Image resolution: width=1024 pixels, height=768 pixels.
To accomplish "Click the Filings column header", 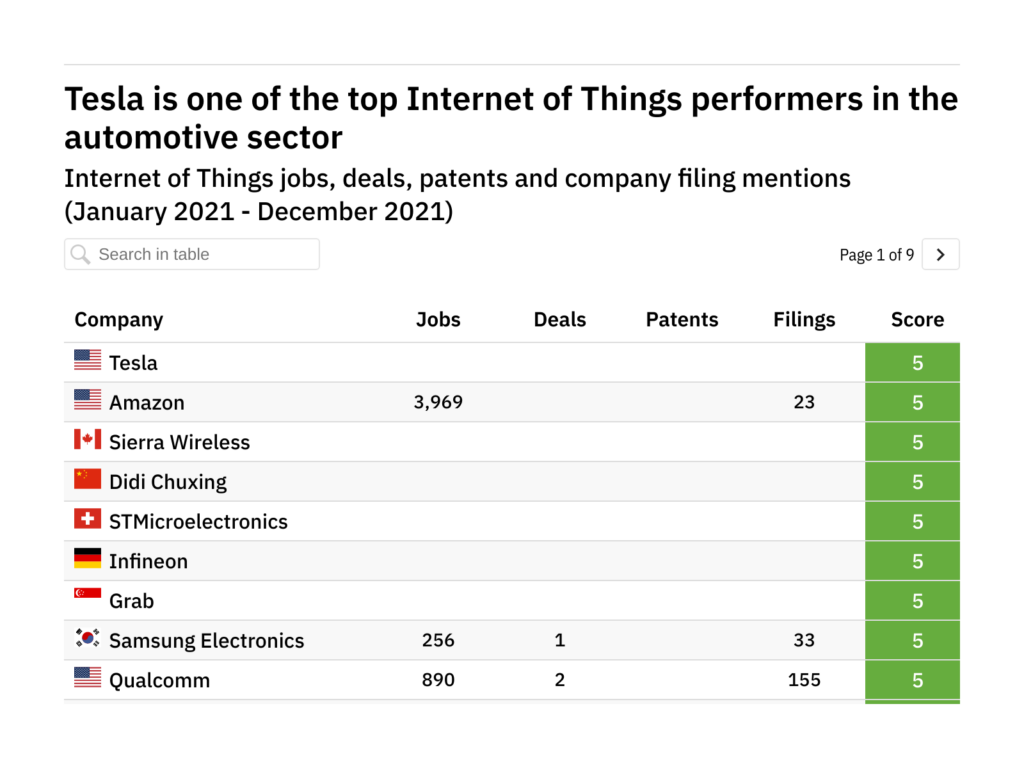I will (804, 320).
